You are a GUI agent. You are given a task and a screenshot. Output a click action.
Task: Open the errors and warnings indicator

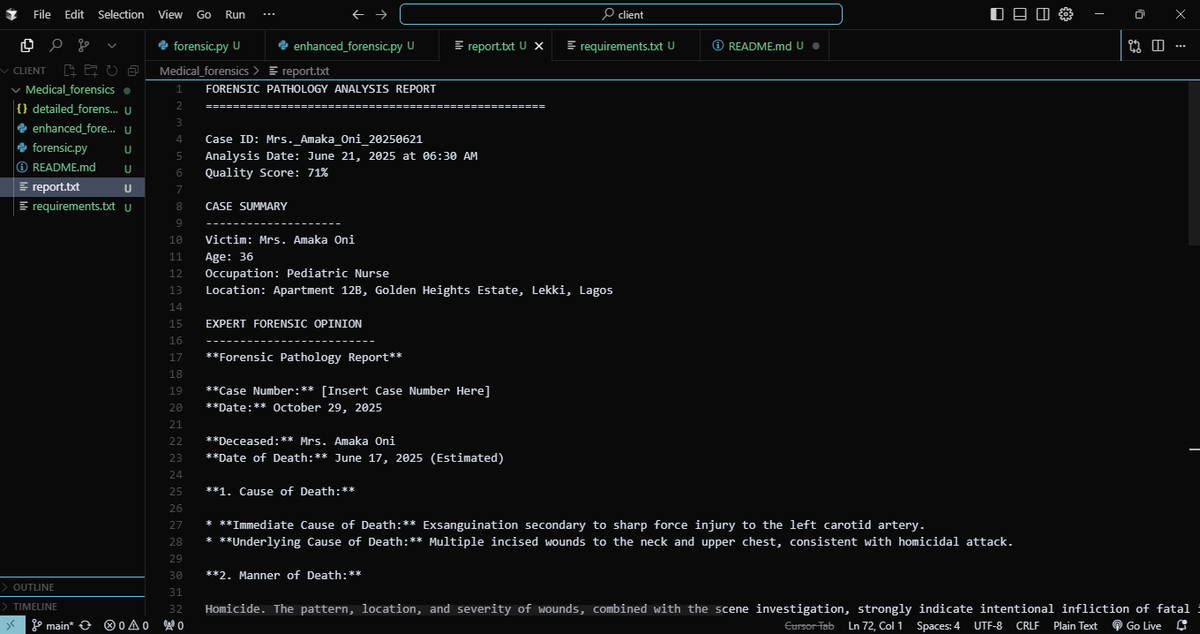(126, 625)
